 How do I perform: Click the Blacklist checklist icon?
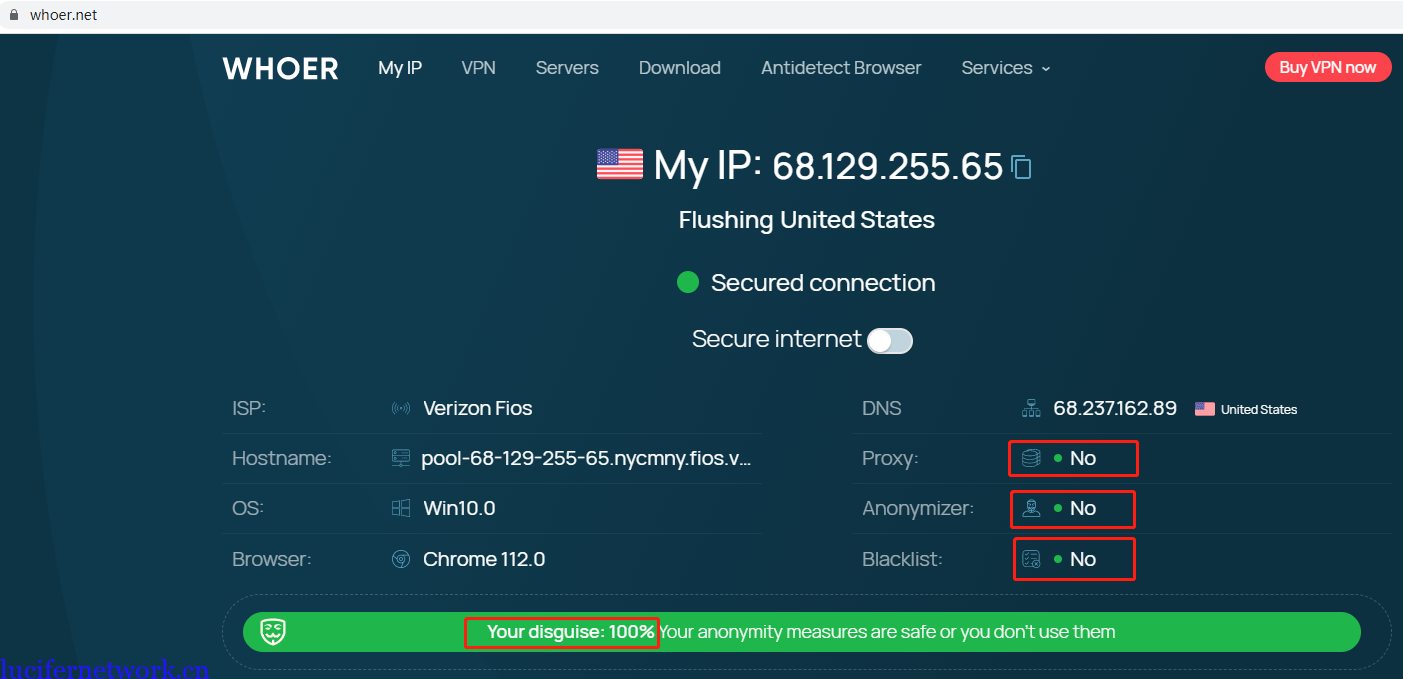[x=1032, y=559]
